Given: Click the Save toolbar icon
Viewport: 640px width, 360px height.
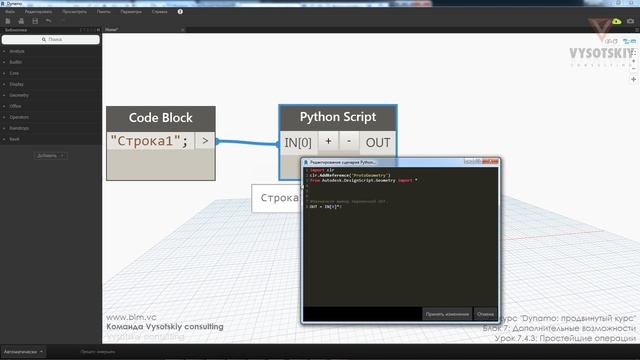Looking at the screenshot, I should click(35, 21).
